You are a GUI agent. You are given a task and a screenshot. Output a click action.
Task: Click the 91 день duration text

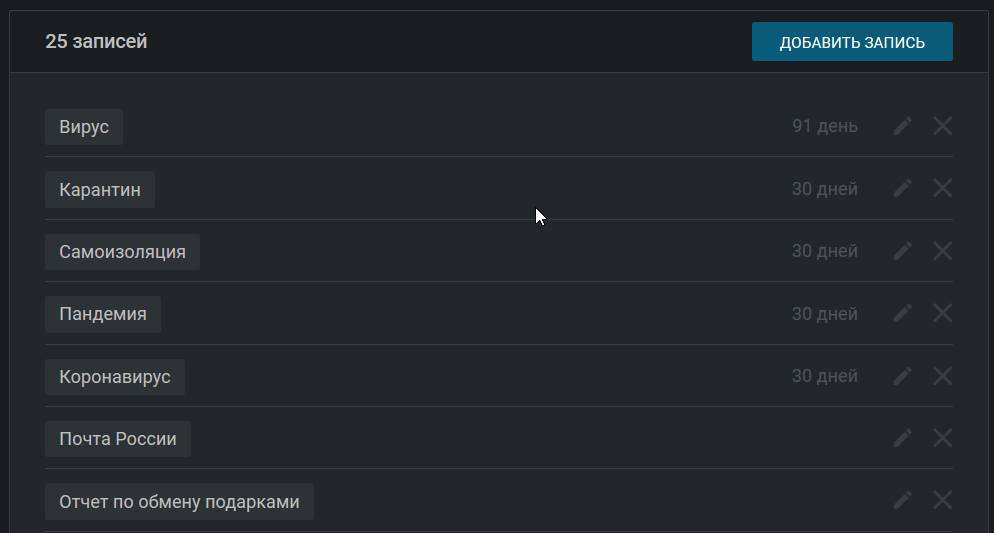[824, 127]
